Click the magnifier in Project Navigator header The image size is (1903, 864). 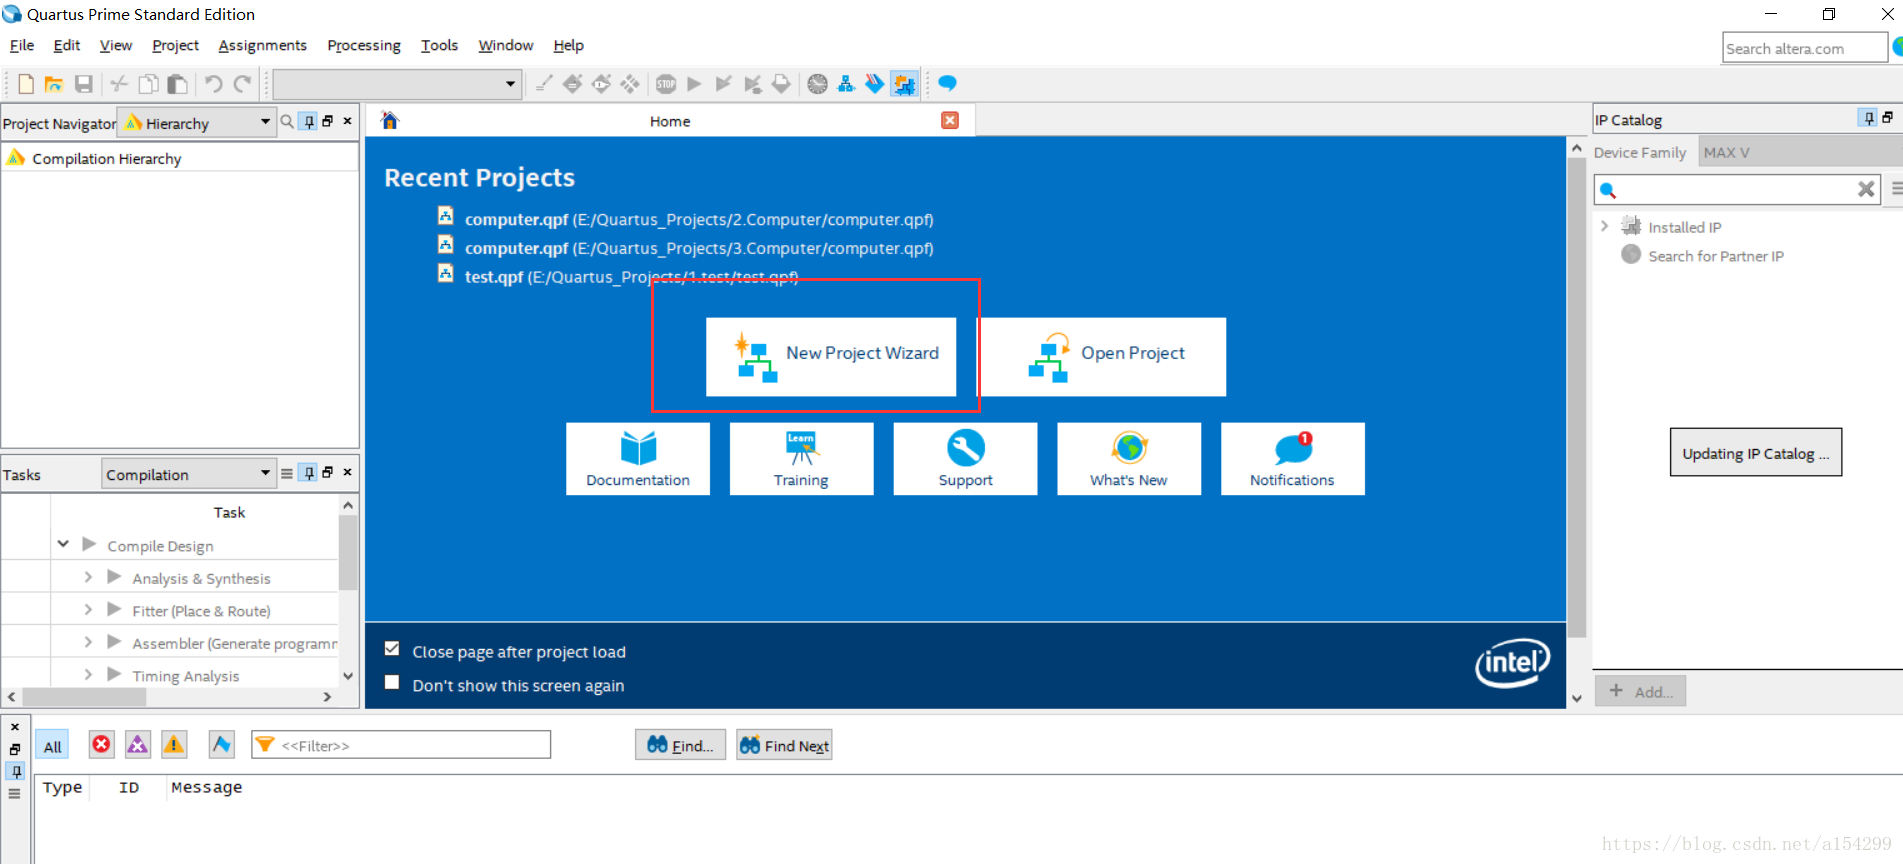[x=287, y=121]
